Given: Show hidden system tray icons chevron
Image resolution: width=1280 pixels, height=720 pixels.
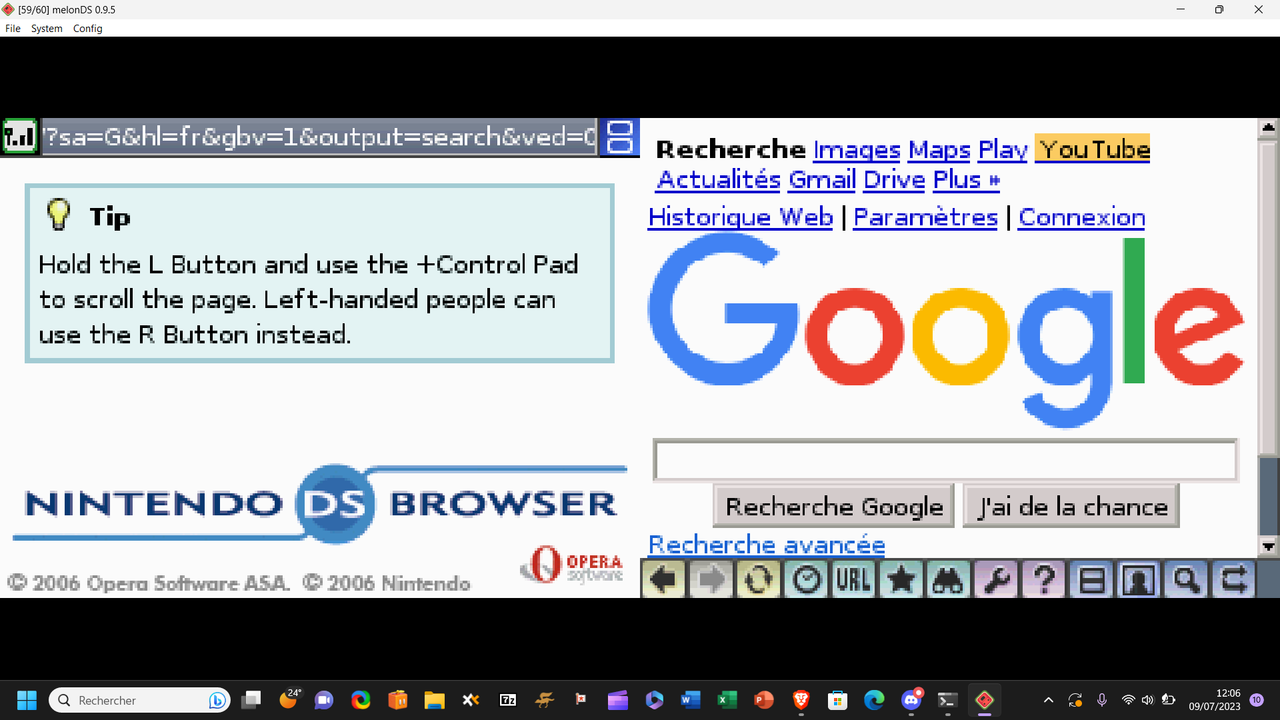Looking at the screenshot, I should click(1048, 700).
